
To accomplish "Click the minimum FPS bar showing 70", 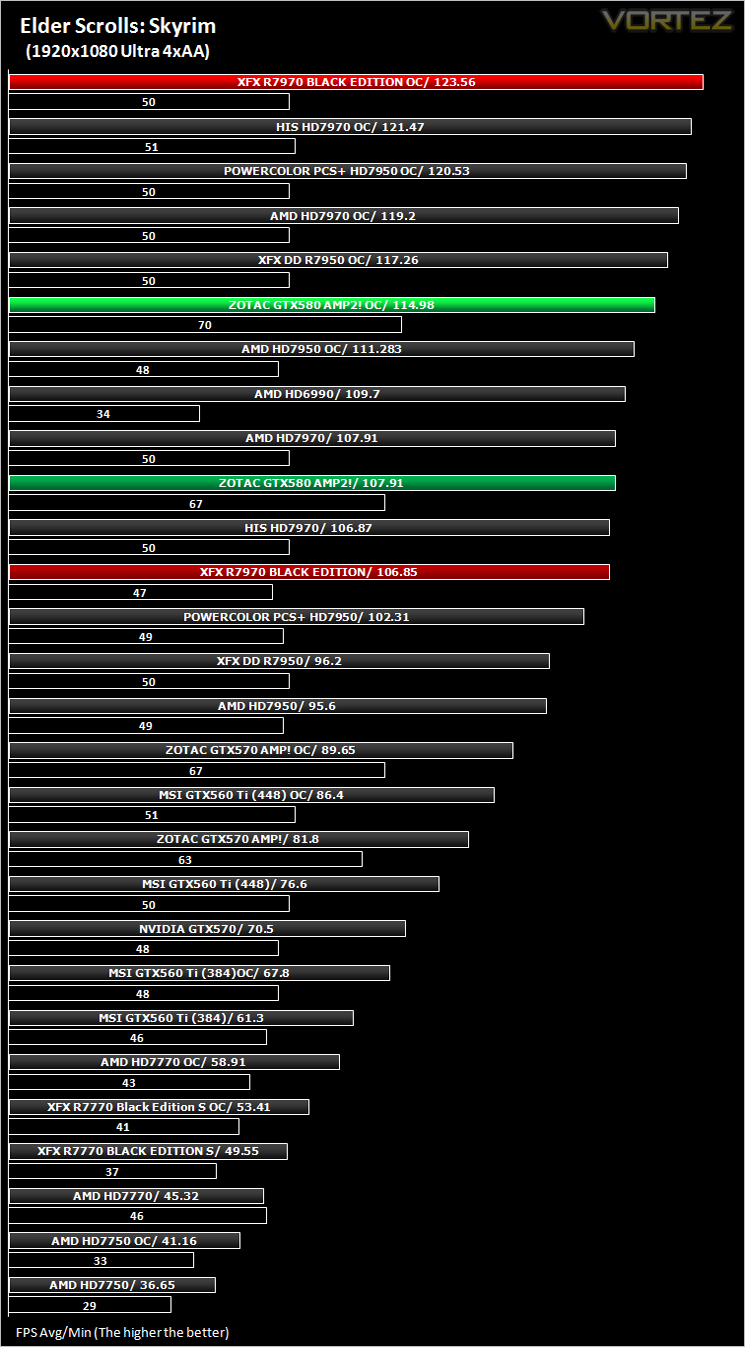I will (x=205, y=325).
